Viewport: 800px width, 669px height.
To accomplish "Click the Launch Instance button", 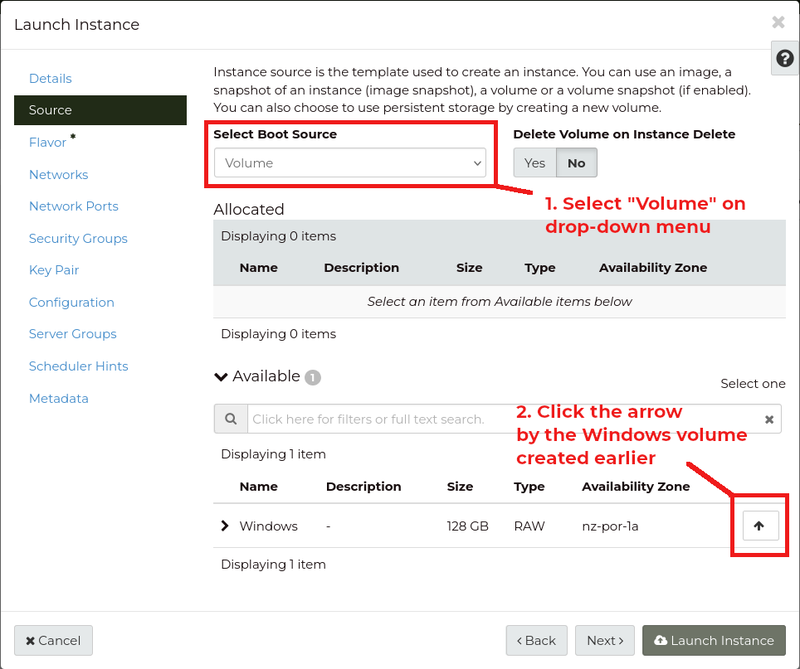I will tap(714, 640).
